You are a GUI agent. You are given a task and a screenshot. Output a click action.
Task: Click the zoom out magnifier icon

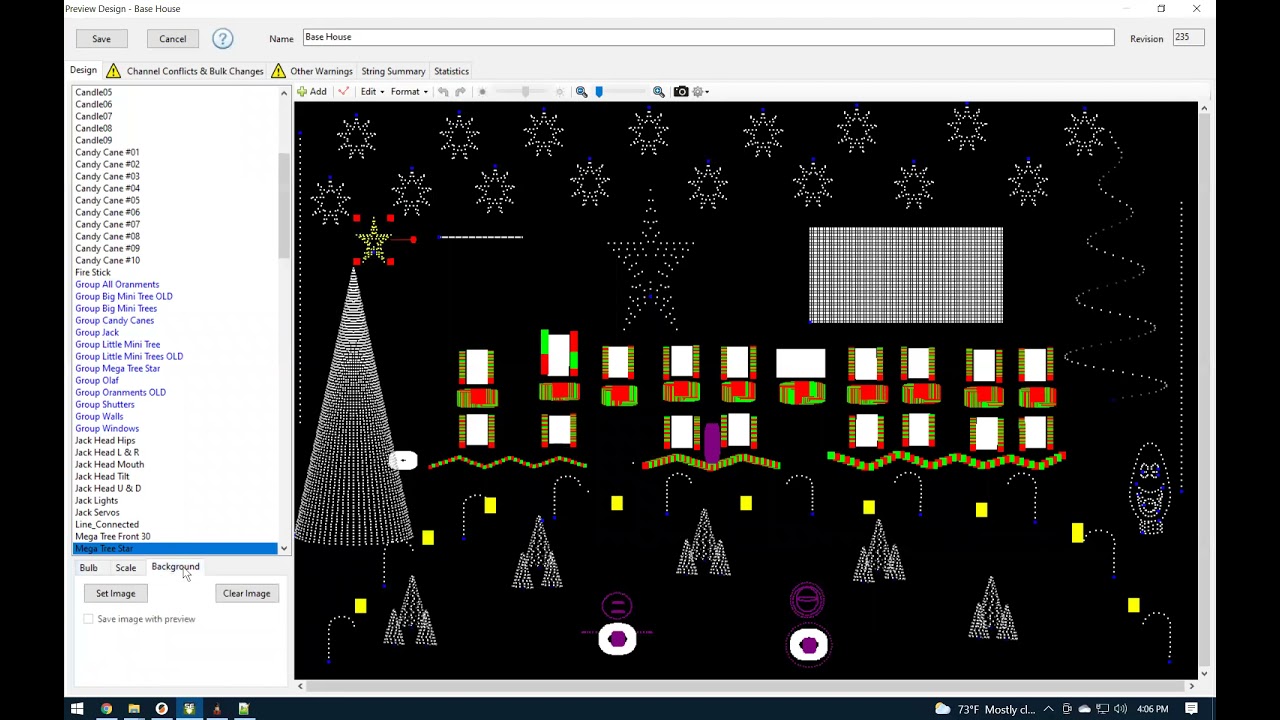click(581, 92)
